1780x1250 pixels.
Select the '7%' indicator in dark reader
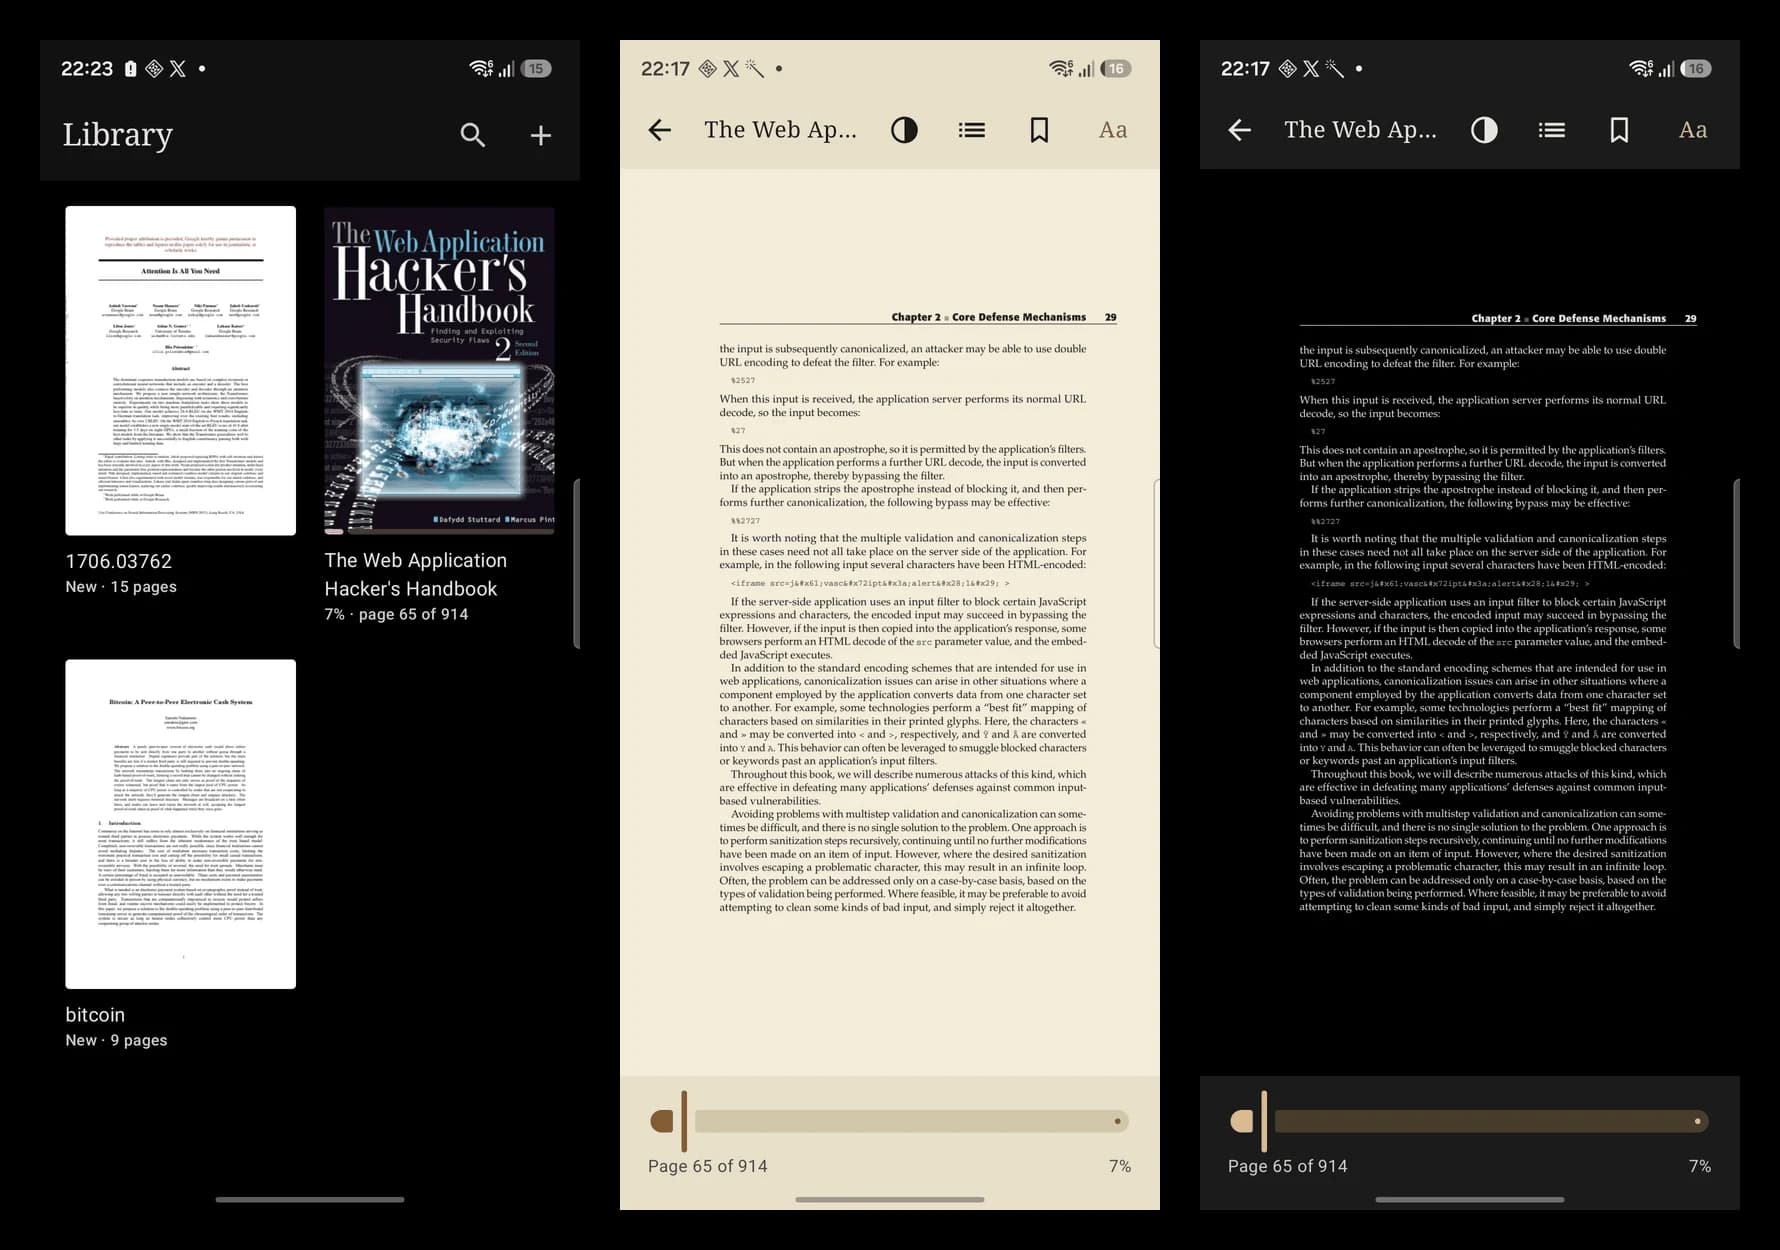(1700, 1166)
